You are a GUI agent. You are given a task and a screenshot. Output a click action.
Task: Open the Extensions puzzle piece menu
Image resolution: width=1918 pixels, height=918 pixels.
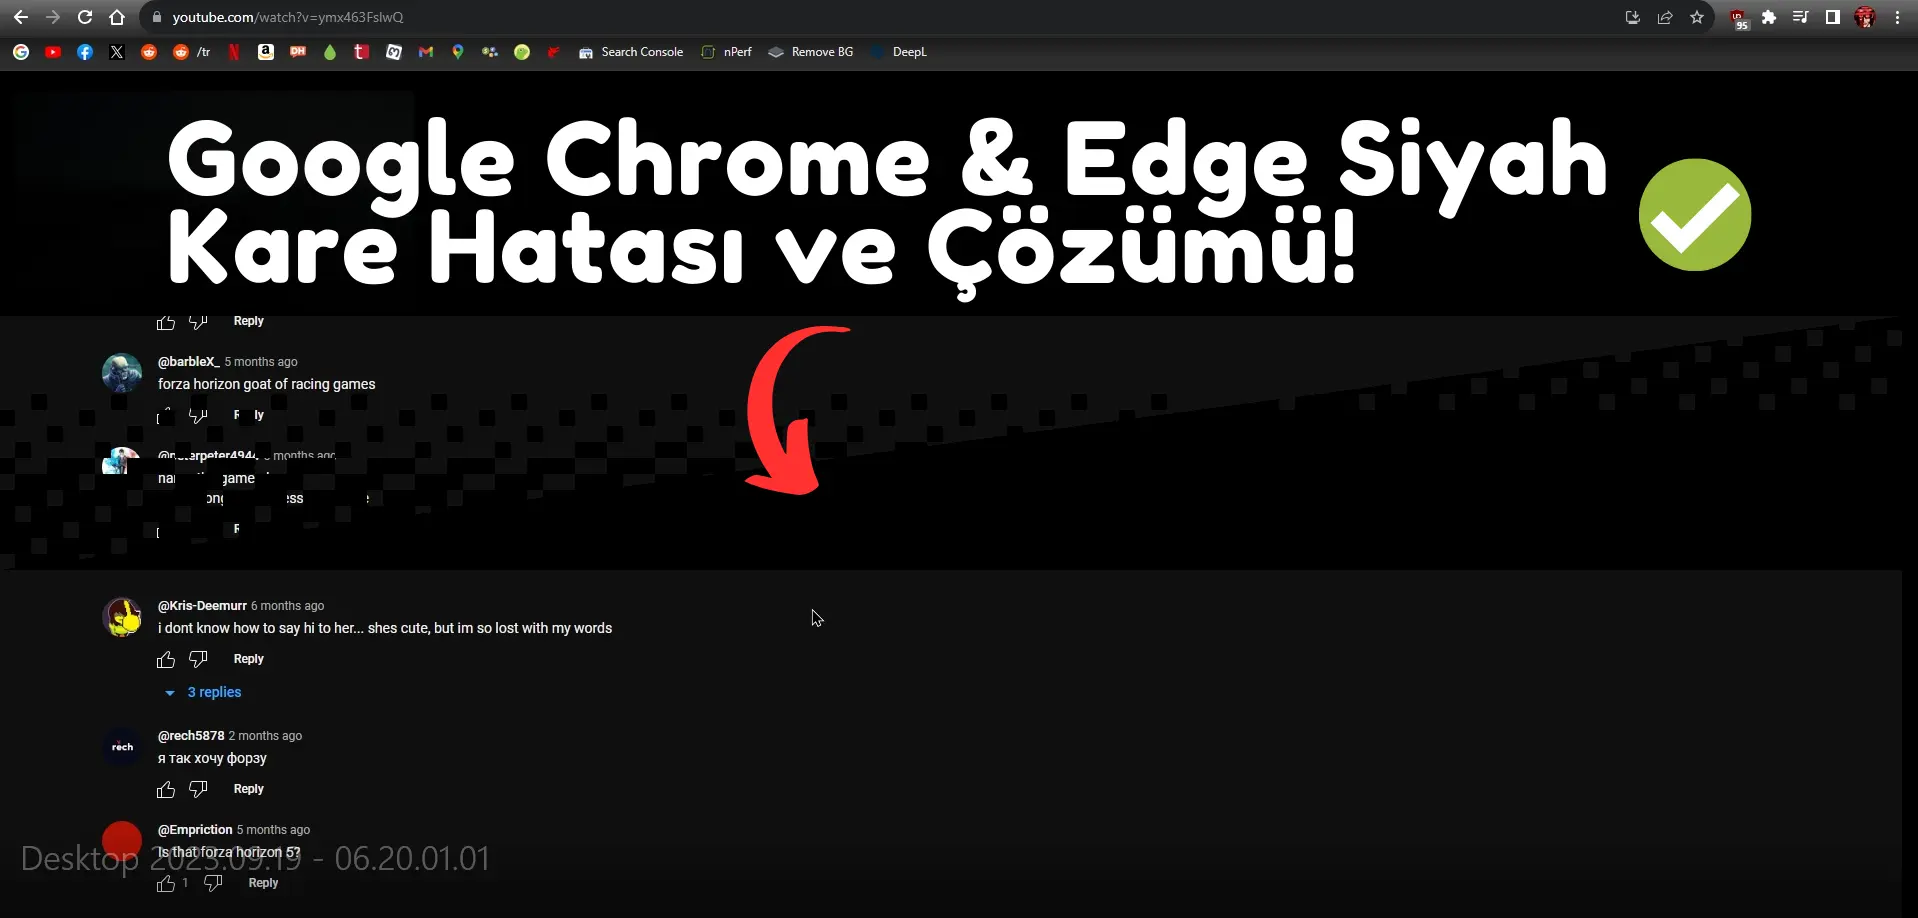pyautogui.click(x=1769, y=17)
